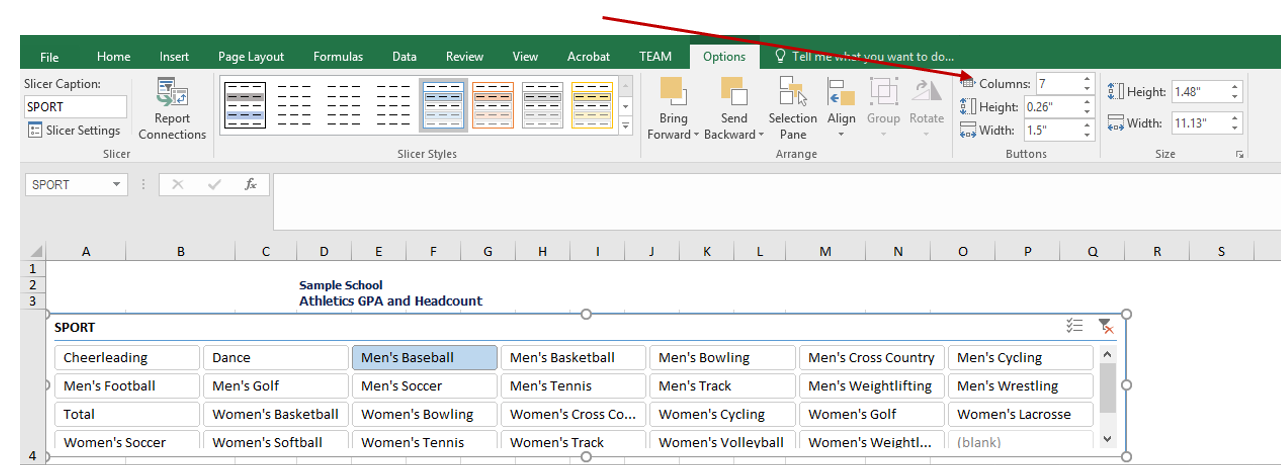Viewport: 1288px width, 465px height.
Task: Toggle the Women's Golf slicer item
Action: click(871, 414)
